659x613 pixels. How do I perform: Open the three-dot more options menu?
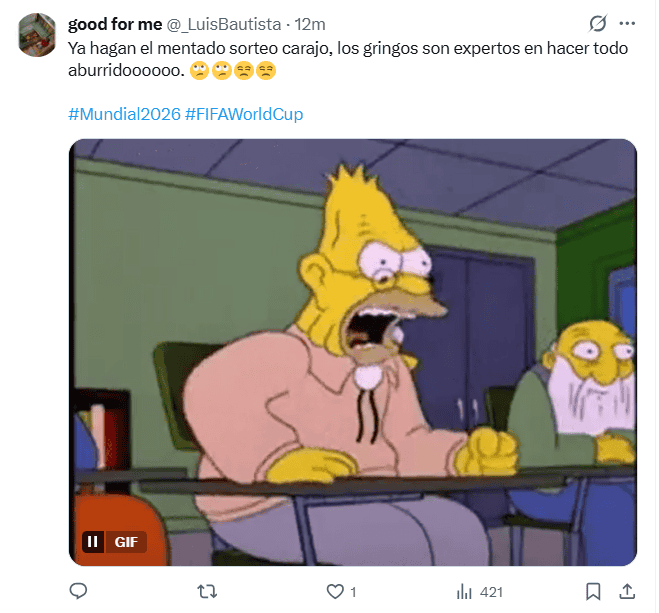click(627, 24)
